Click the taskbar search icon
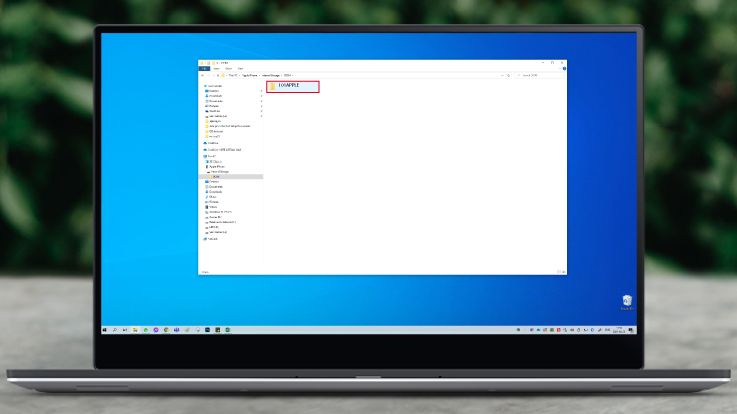This screenshot has width=737, height=414. pos(115,329)
